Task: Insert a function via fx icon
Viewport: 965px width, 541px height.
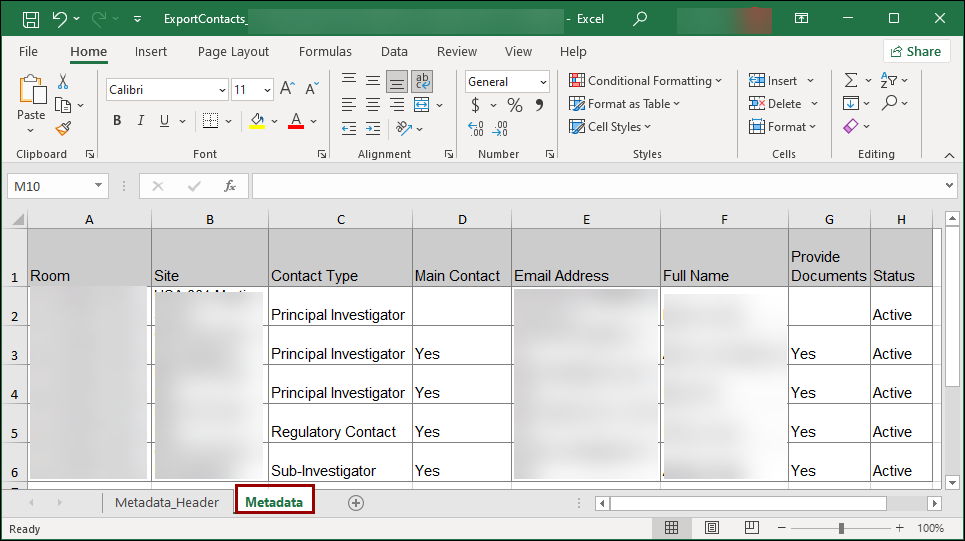Action: pos(229,186)
